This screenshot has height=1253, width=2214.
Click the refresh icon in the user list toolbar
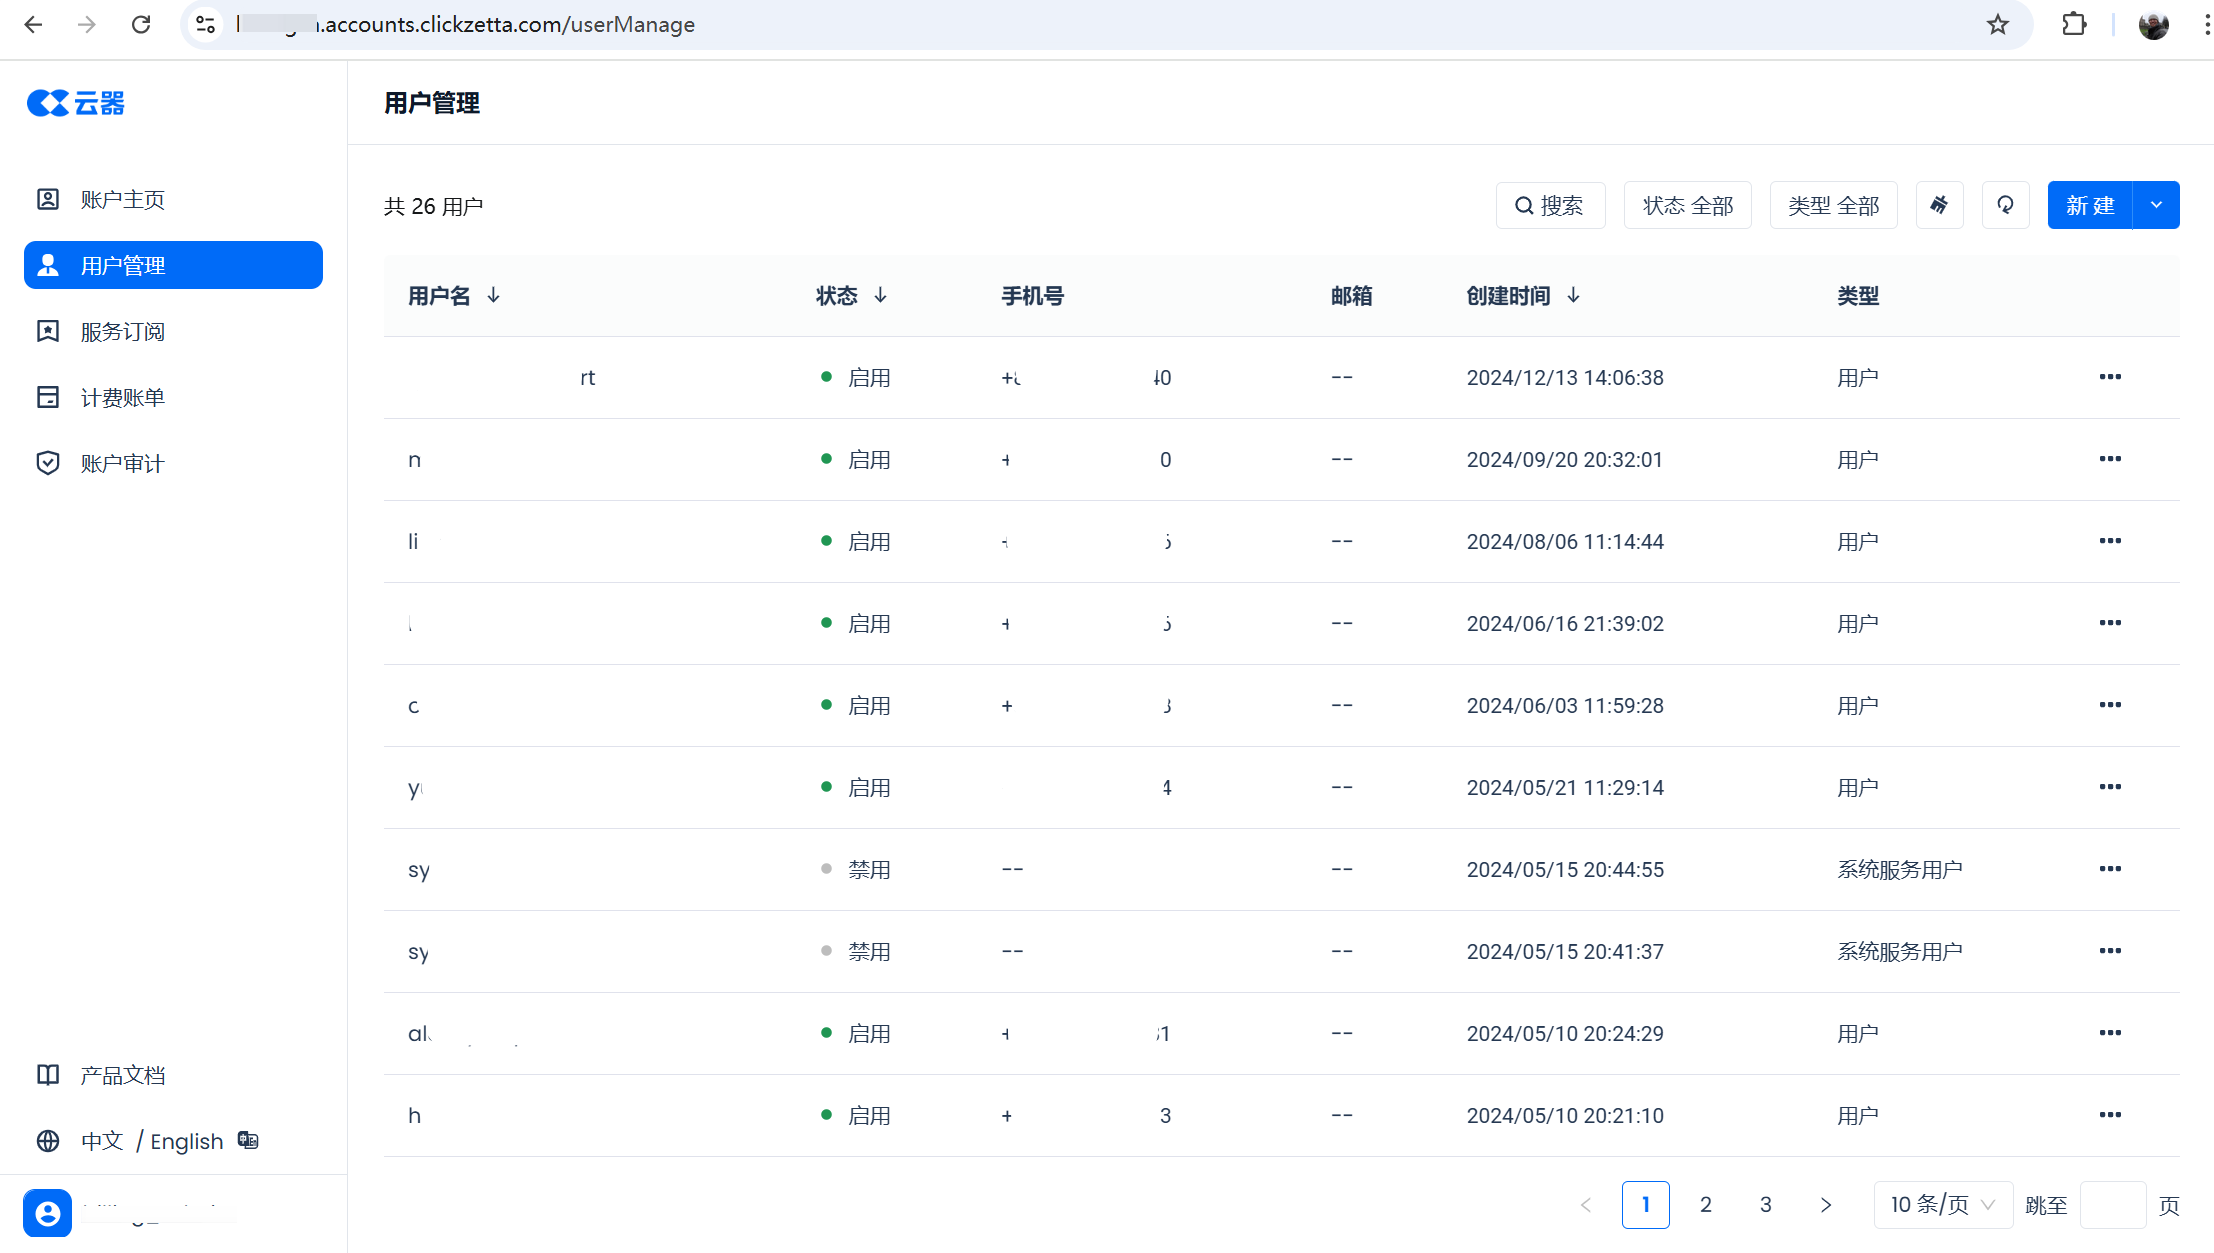pyautogui.click(x=2005, y=205)
